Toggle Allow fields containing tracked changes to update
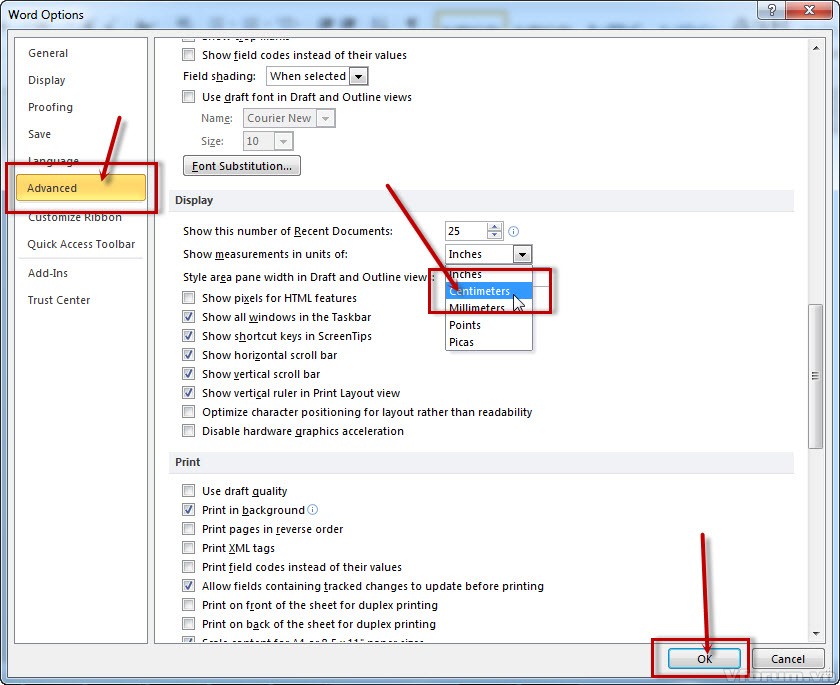 coord(189,585)
